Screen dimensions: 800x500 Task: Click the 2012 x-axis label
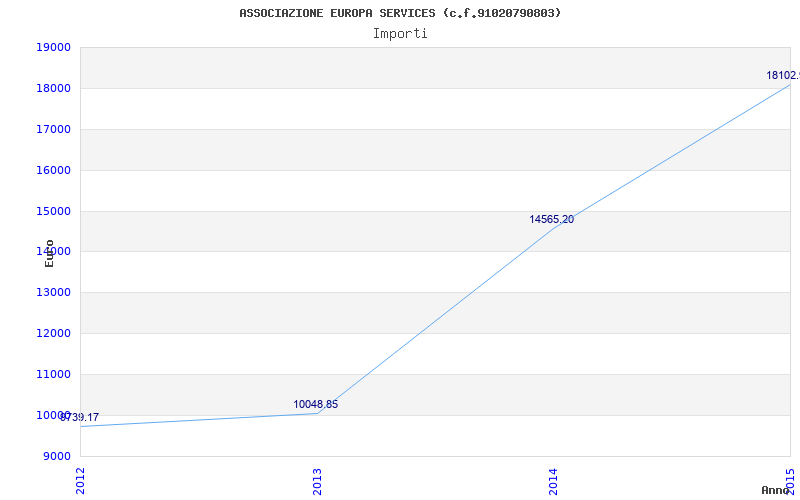(80, 481)
